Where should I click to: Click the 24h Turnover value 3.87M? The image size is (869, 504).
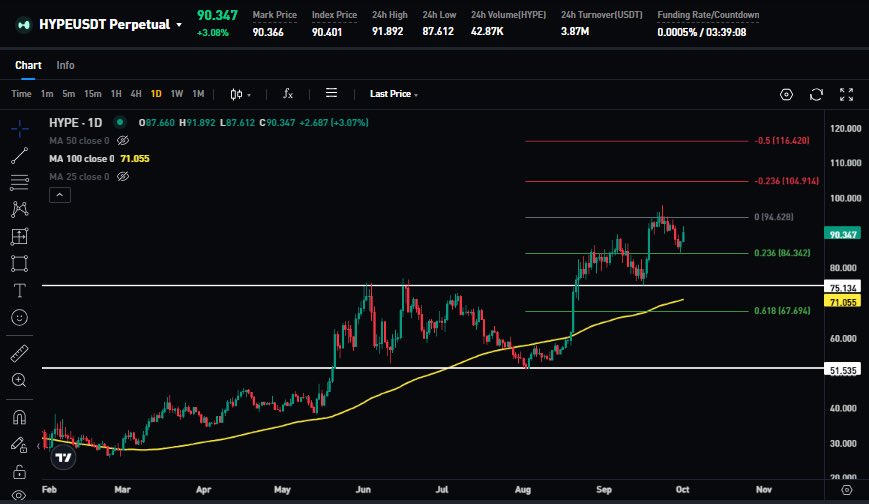point(575,32)
